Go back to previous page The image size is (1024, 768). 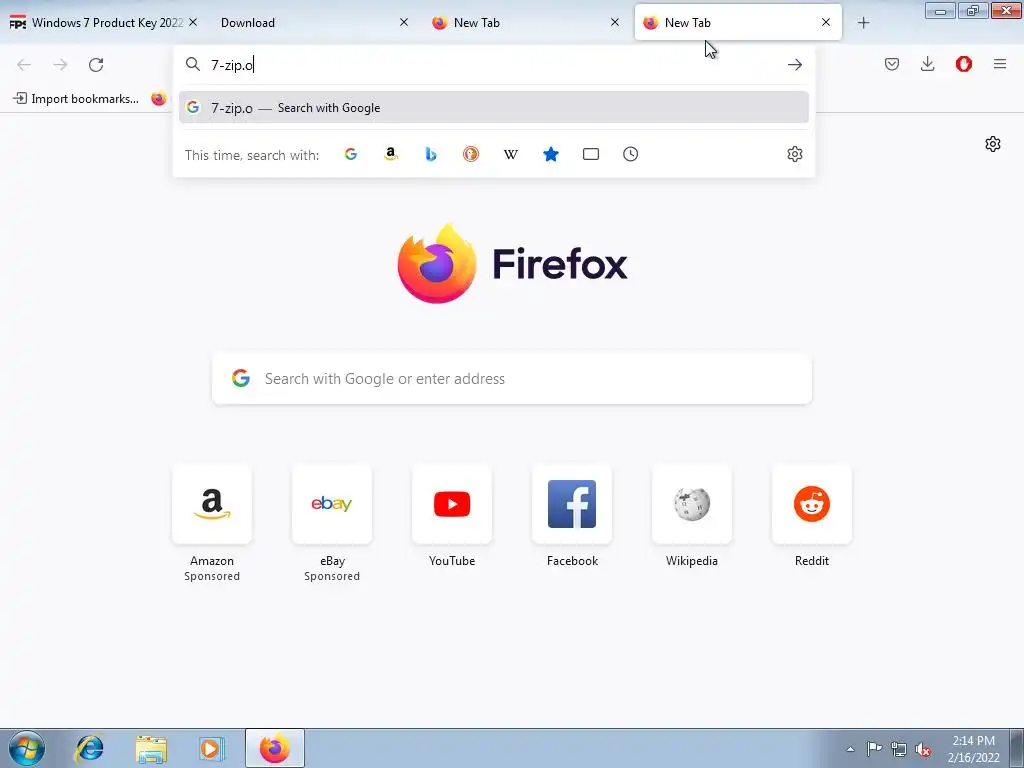tap(24, 65)
